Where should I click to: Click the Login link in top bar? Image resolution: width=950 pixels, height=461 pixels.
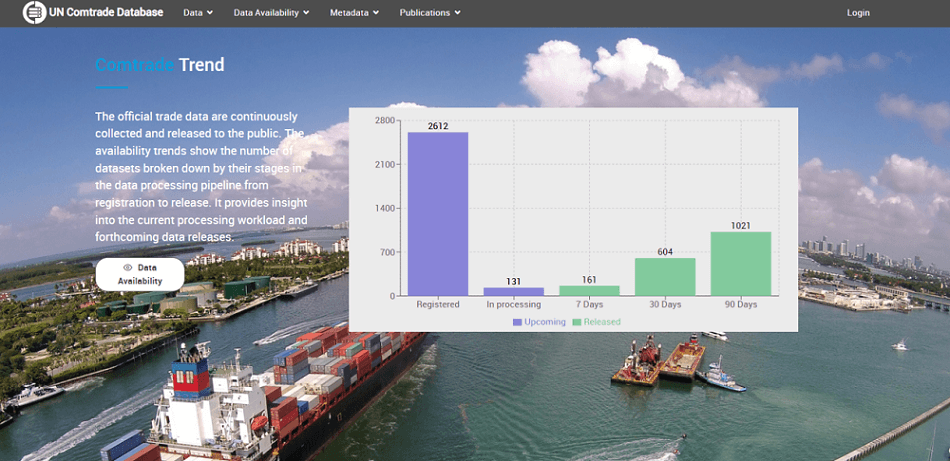pos(858,13)
